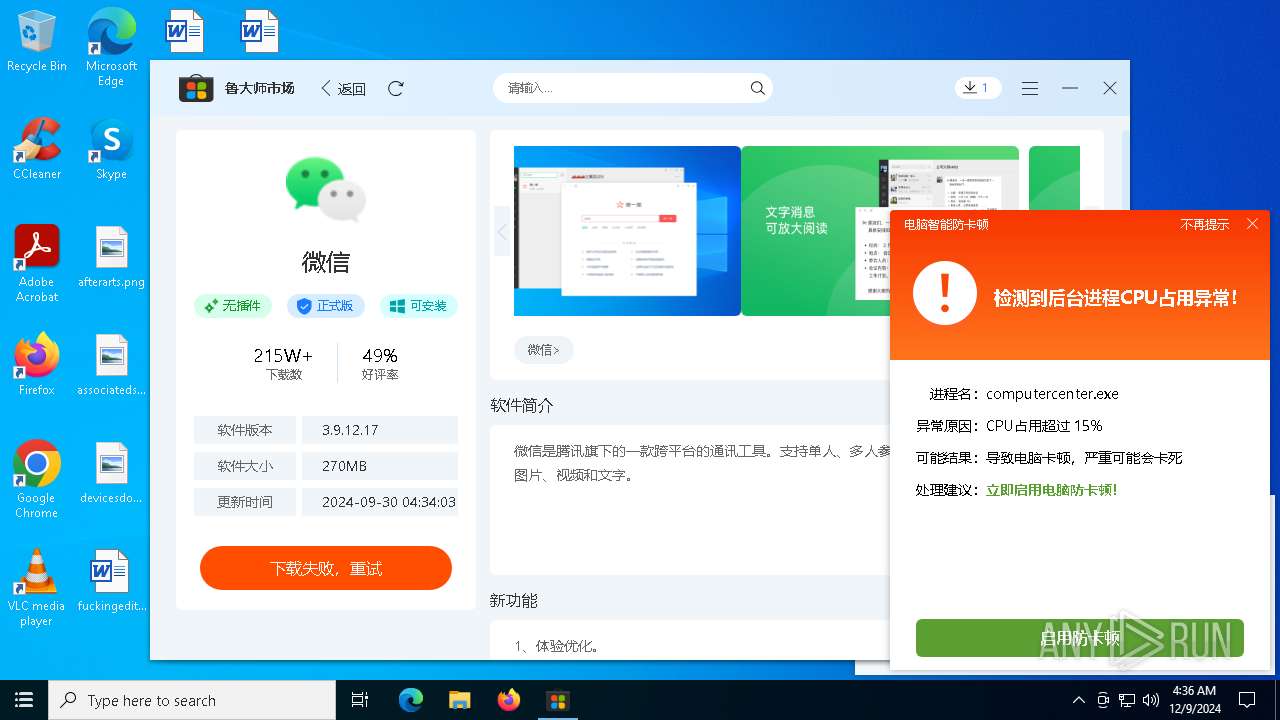Click the refresh icon in the store header

(396, 88)
